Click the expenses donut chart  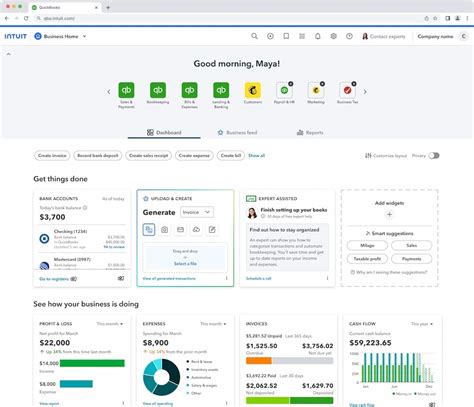(162, 377)
